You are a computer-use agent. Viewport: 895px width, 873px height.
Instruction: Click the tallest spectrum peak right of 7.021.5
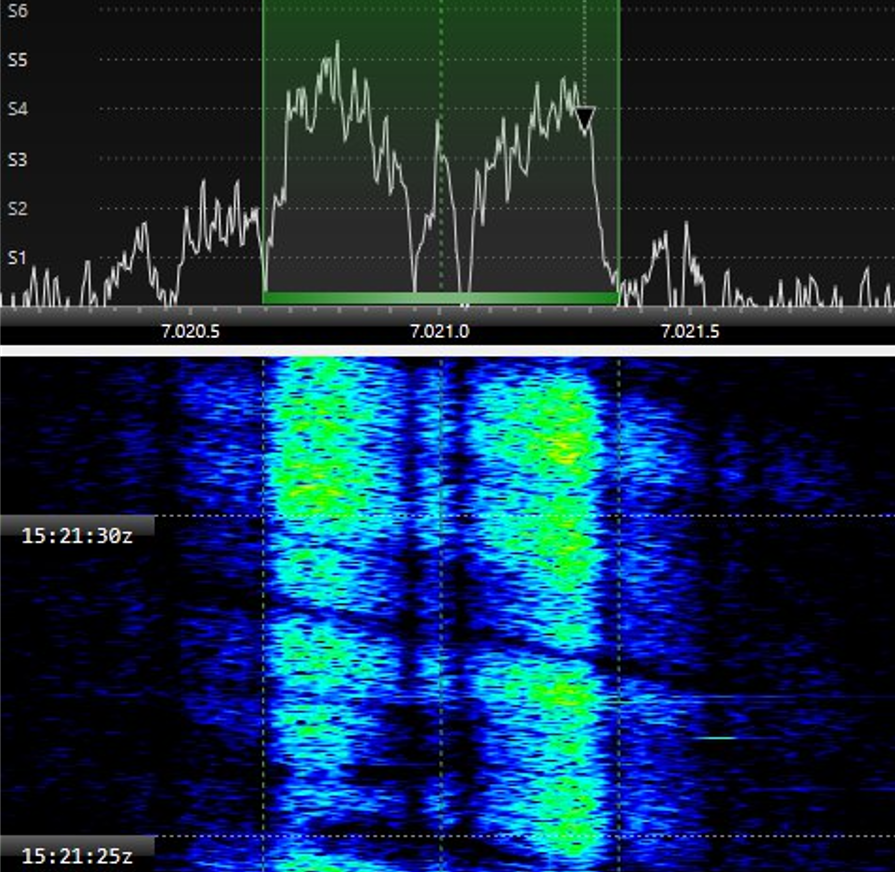(687, 225)
